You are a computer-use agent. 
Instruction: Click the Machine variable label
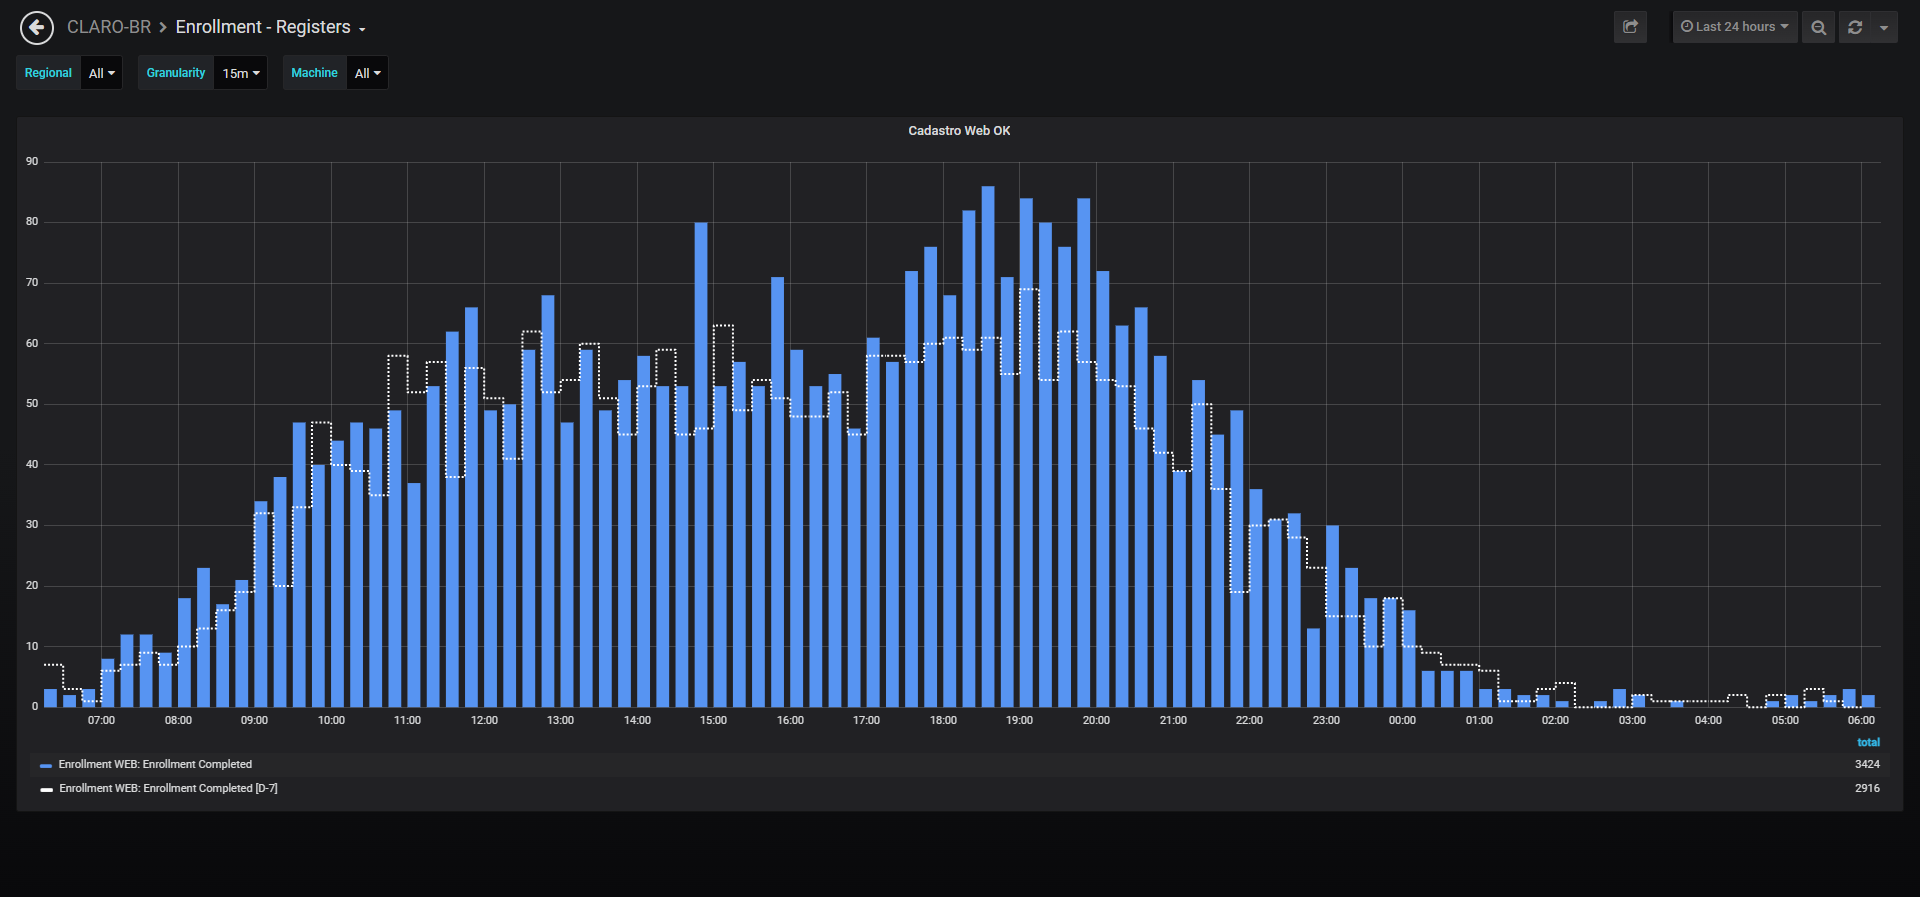314,73
